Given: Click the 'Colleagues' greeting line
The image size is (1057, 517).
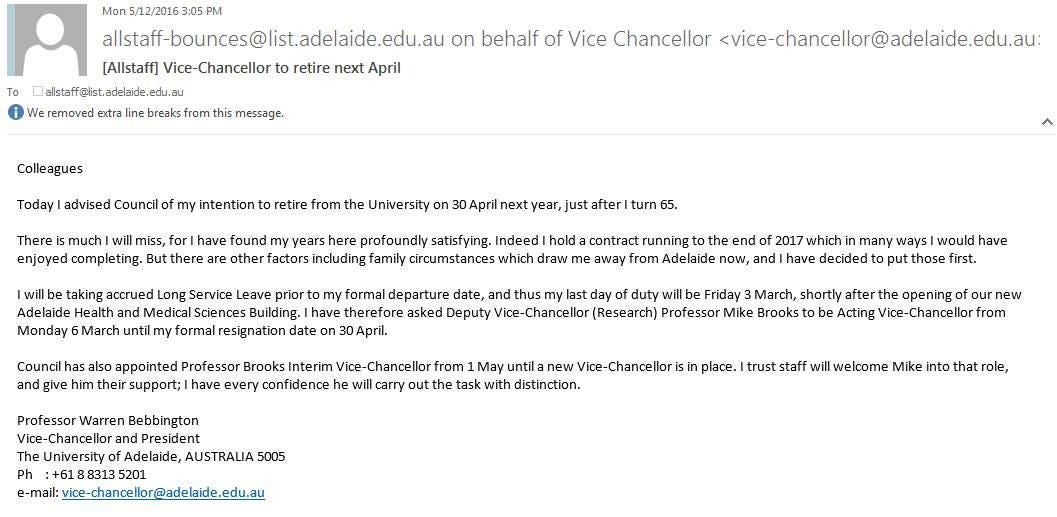Looking at the screenshot, I should coord(50,169).
